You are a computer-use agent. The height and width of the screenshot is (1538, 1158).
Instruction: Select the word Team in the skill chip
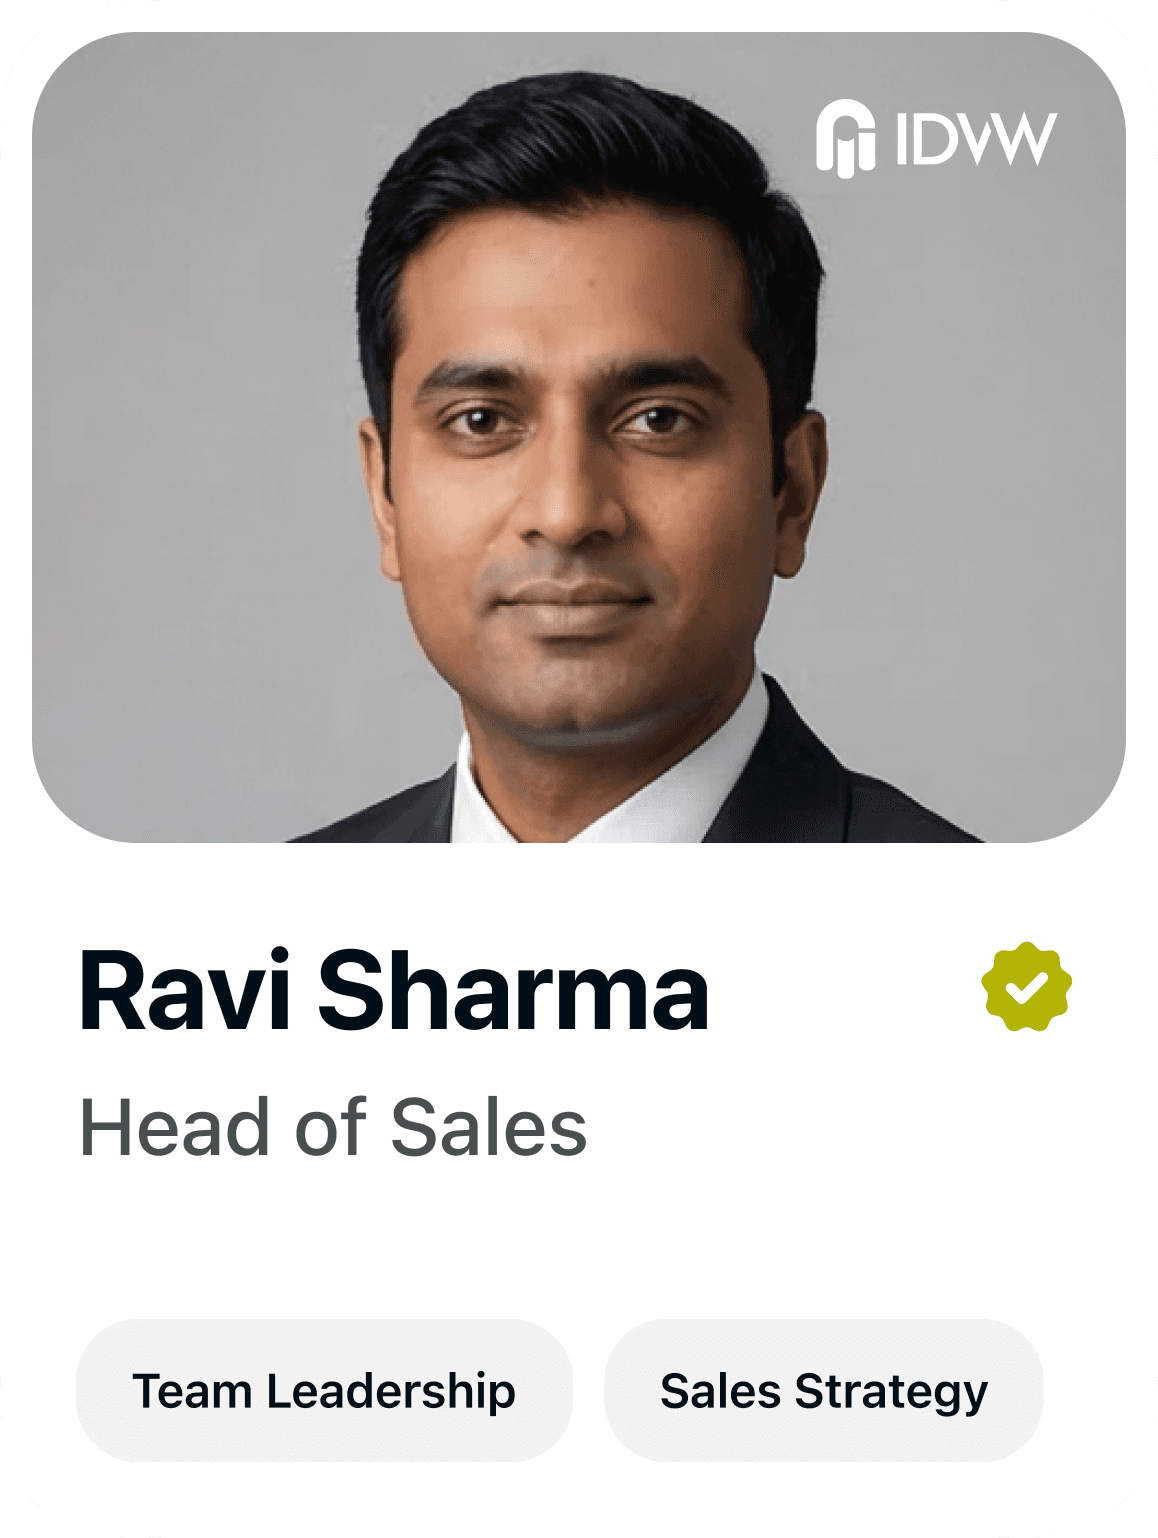(192, 1391)
